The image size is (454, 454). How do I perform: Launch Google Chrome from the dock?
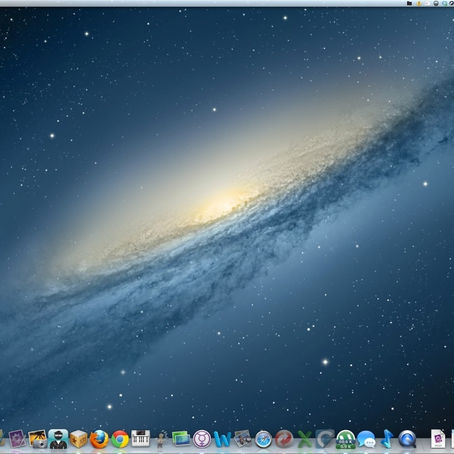tap(120, 439)
